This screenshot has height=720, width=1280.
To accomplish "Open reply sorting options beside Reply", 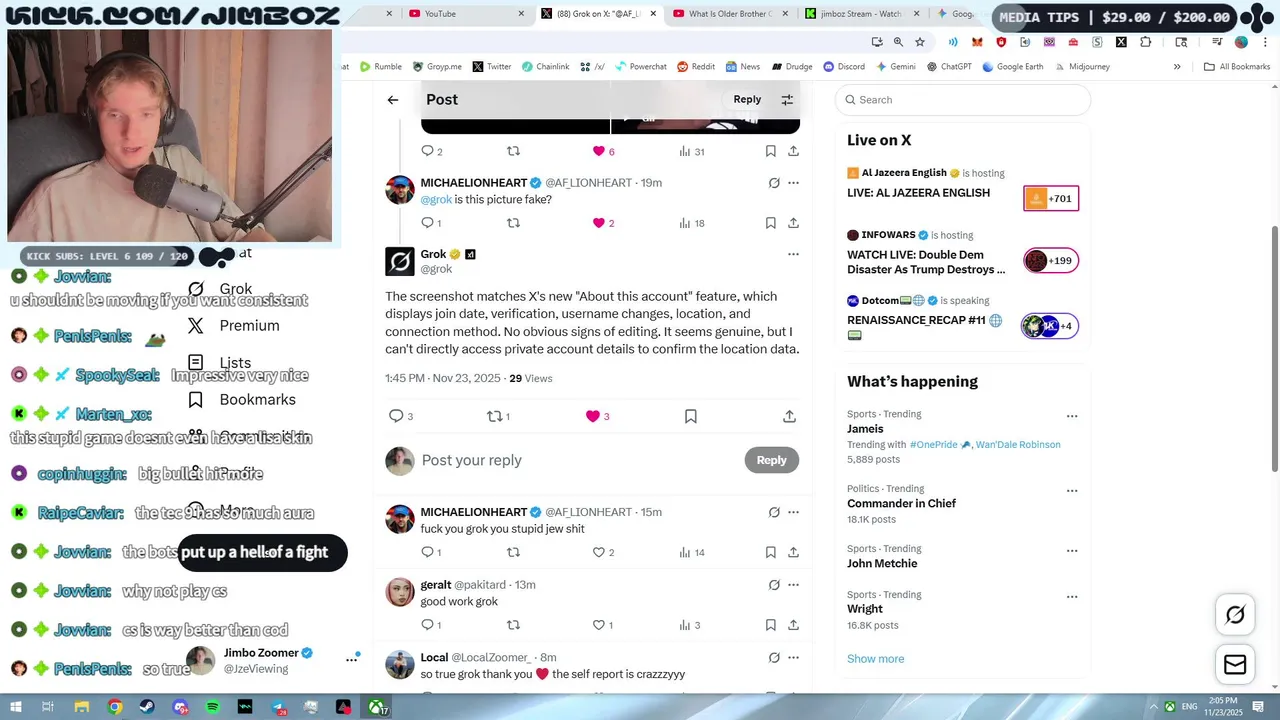I will point(787,100).
